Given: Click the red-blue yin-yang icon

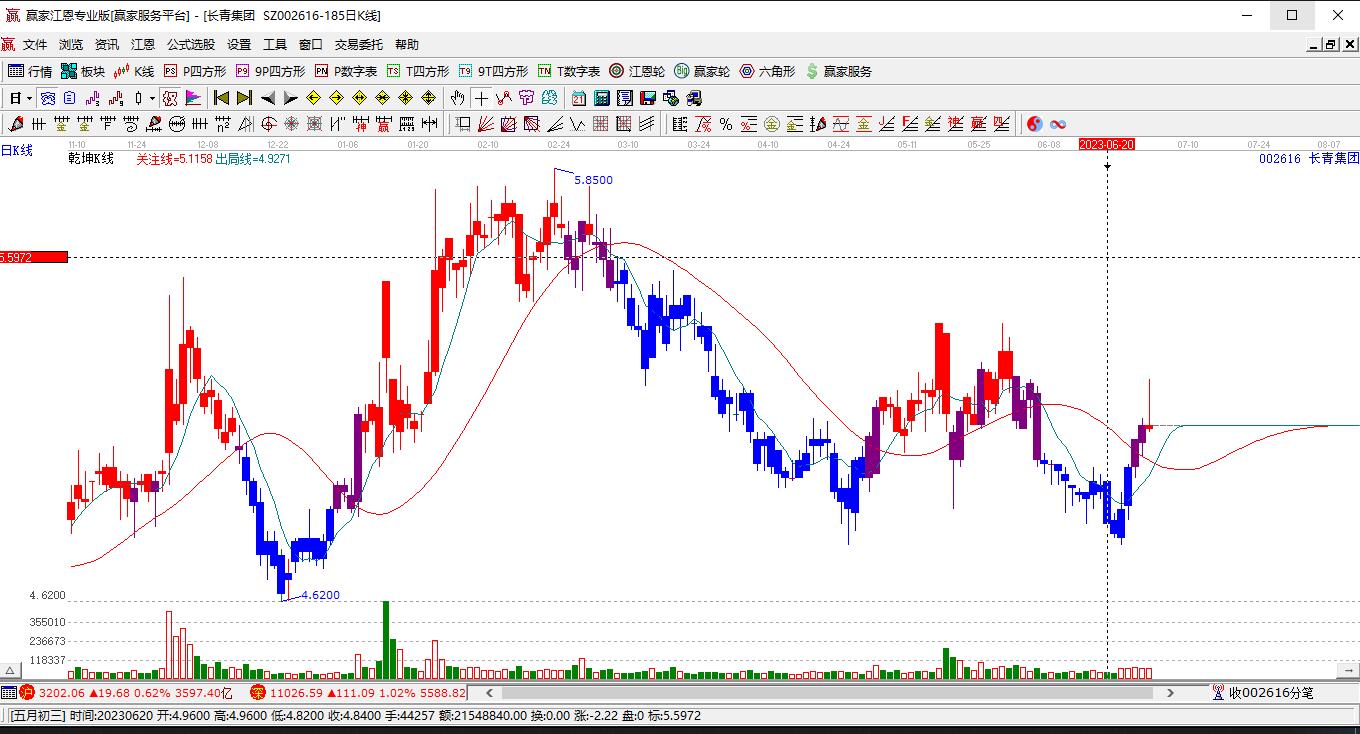Looking at the screenshot, I should [x=1034, y=124].
